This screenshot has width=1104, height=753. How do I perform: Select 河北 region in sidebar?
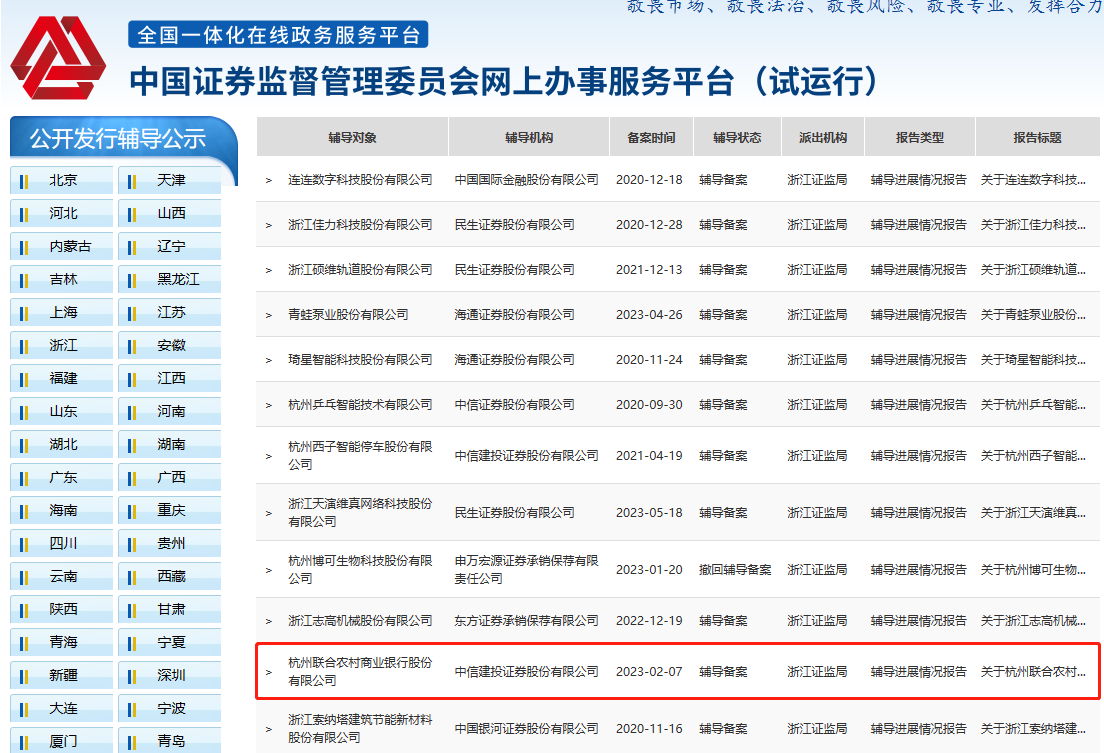[63, 213]
